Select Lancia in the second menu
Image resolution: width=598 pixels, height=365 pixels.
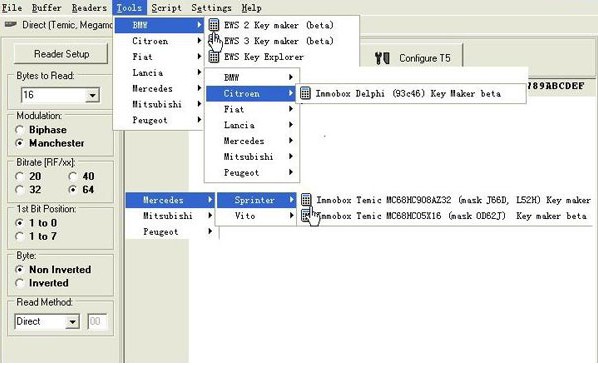252,125
